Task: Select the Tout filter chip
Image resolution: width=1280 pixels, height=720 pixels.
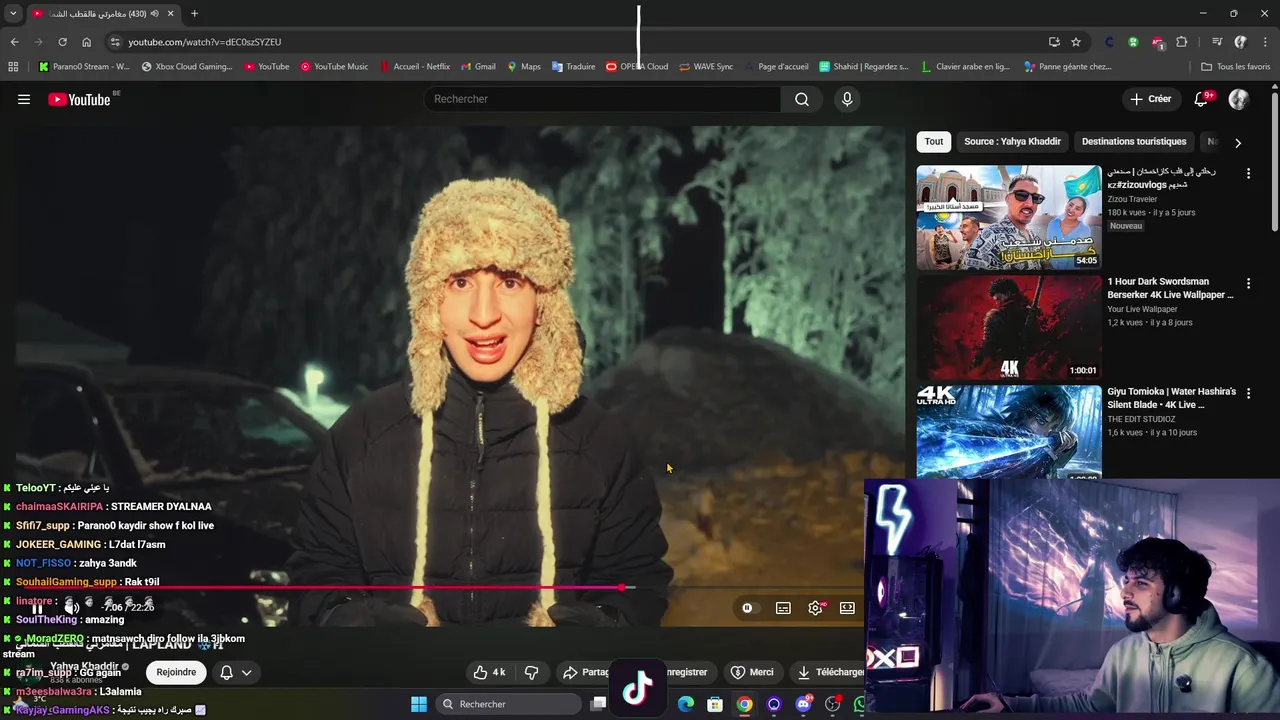Action: click(x=934, y=142)
